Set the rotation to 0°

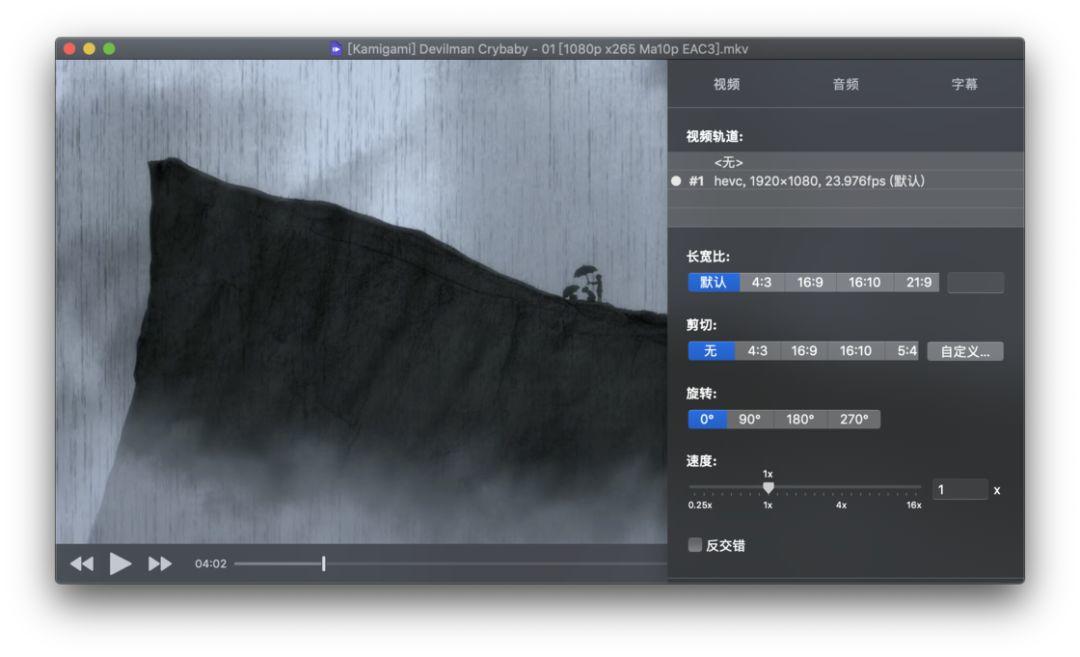[707, 419]
